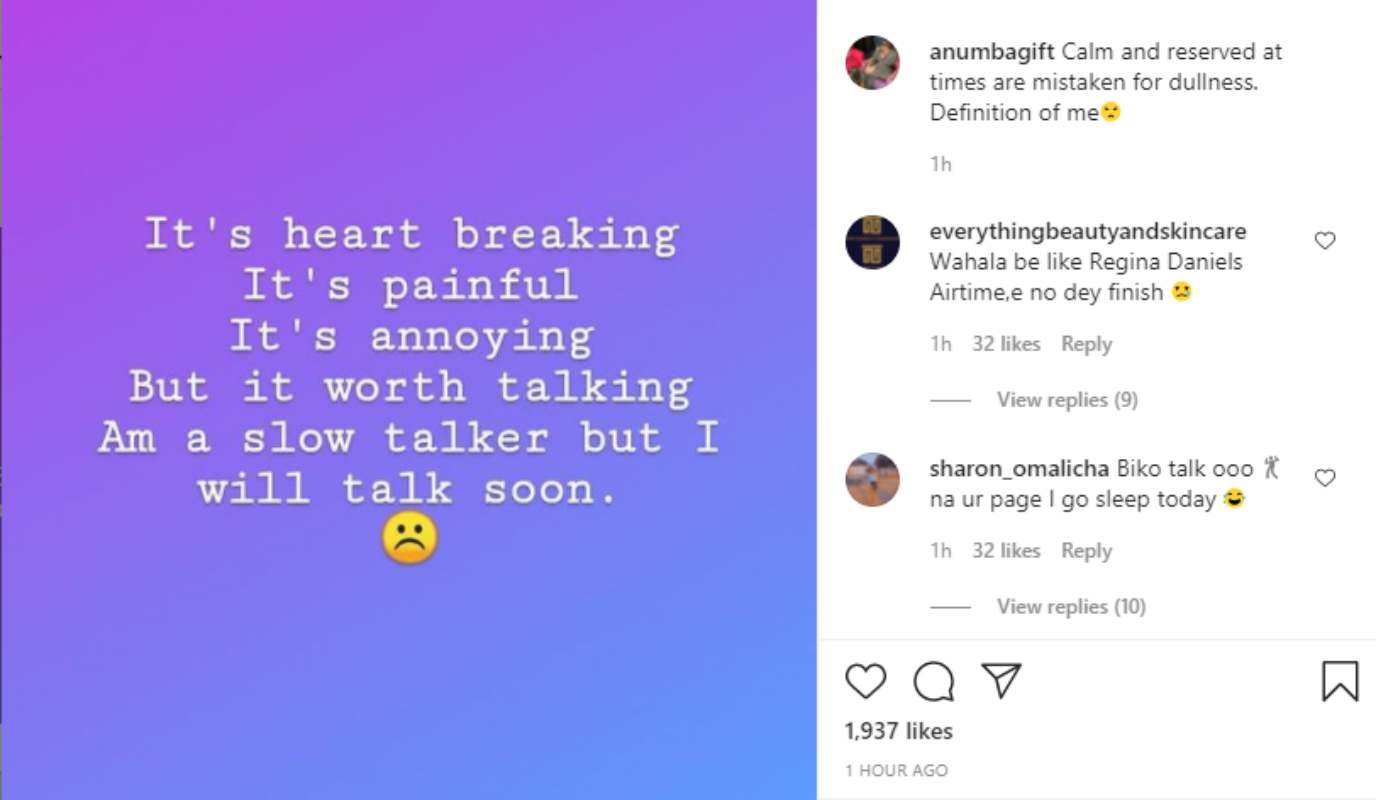View the 1,937 likes list

(899, 731)
